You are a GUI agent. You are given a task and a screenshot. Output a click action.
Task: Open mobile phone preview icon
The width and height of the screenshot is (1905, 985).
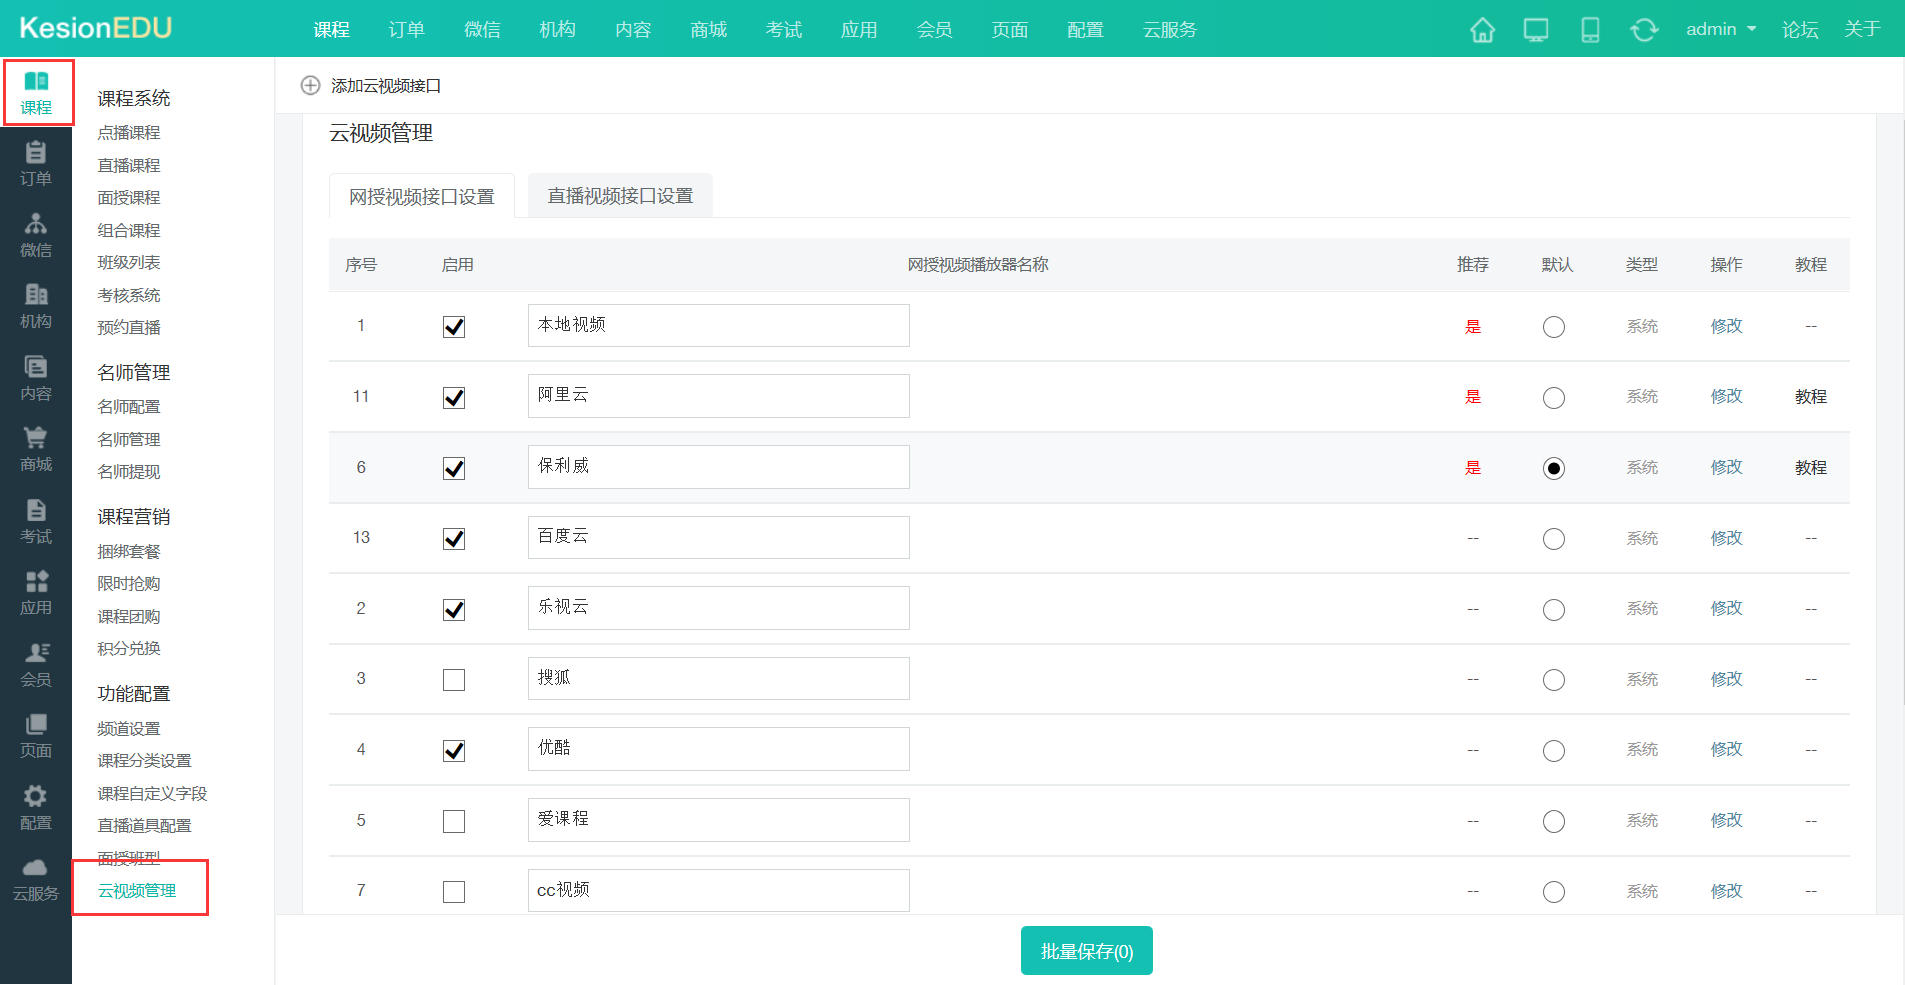1590,30
